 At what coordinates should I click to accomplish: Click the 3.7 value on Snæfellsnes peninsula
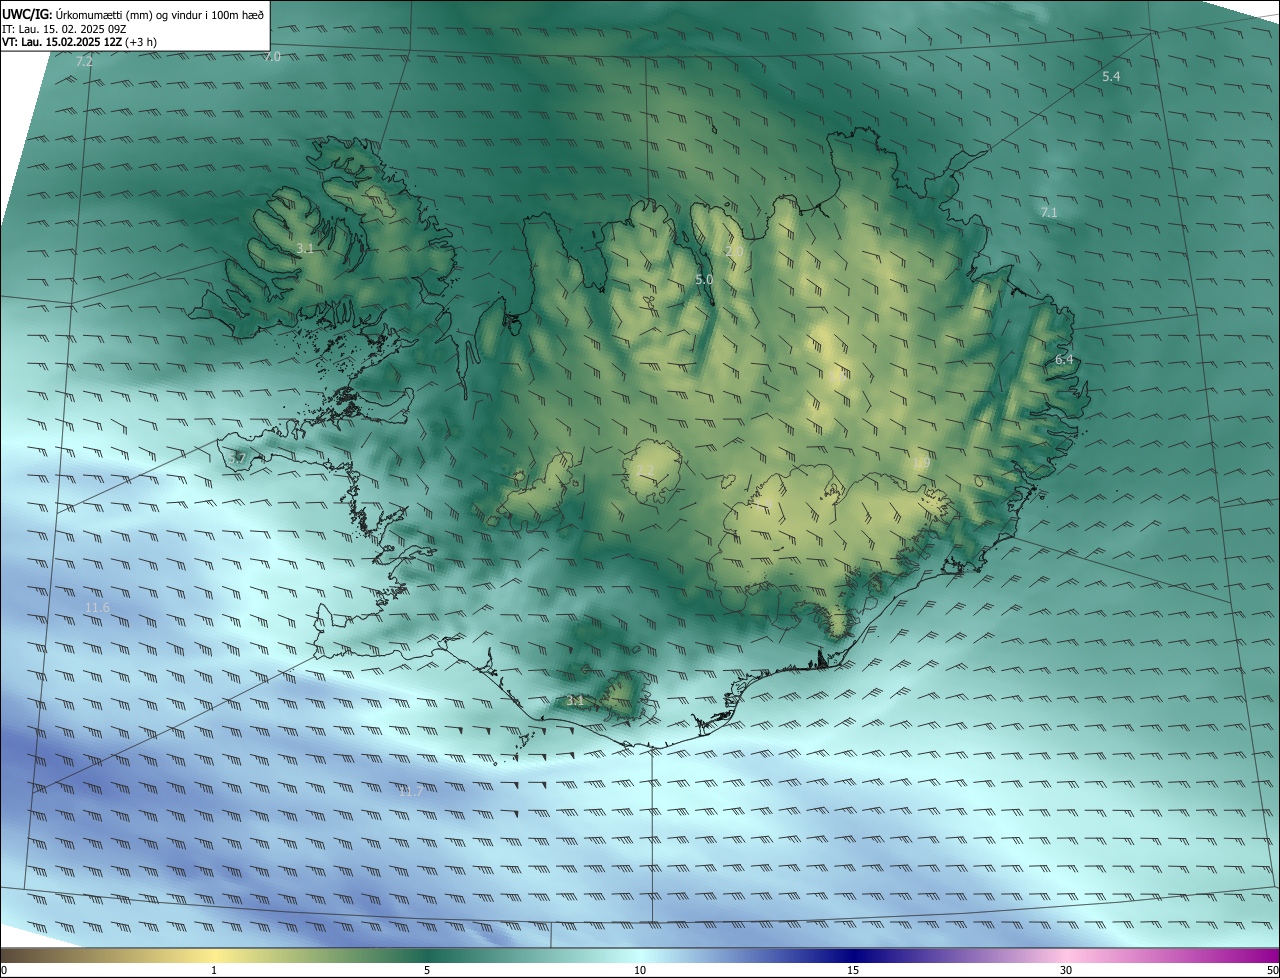pos(237,458)
